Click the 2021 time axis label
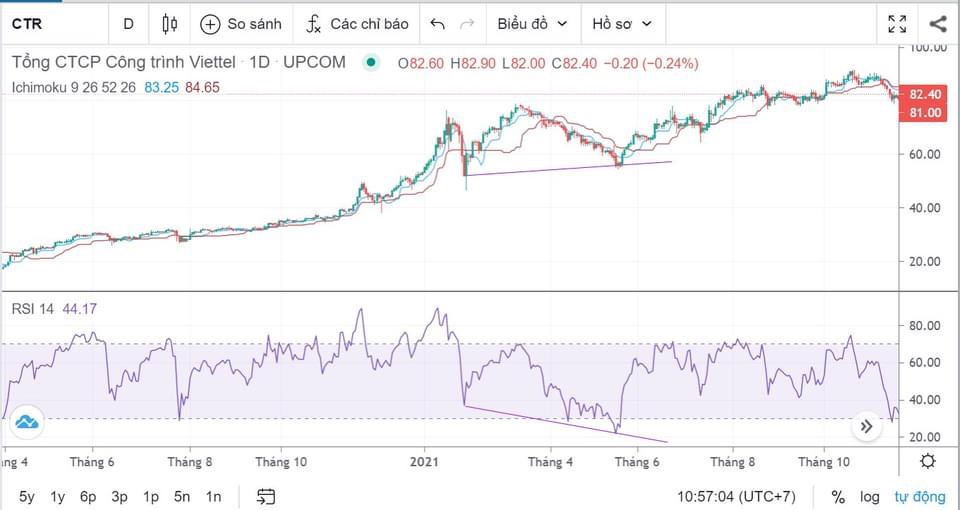Viewport: 960px width, 510px height. point(426,462)
